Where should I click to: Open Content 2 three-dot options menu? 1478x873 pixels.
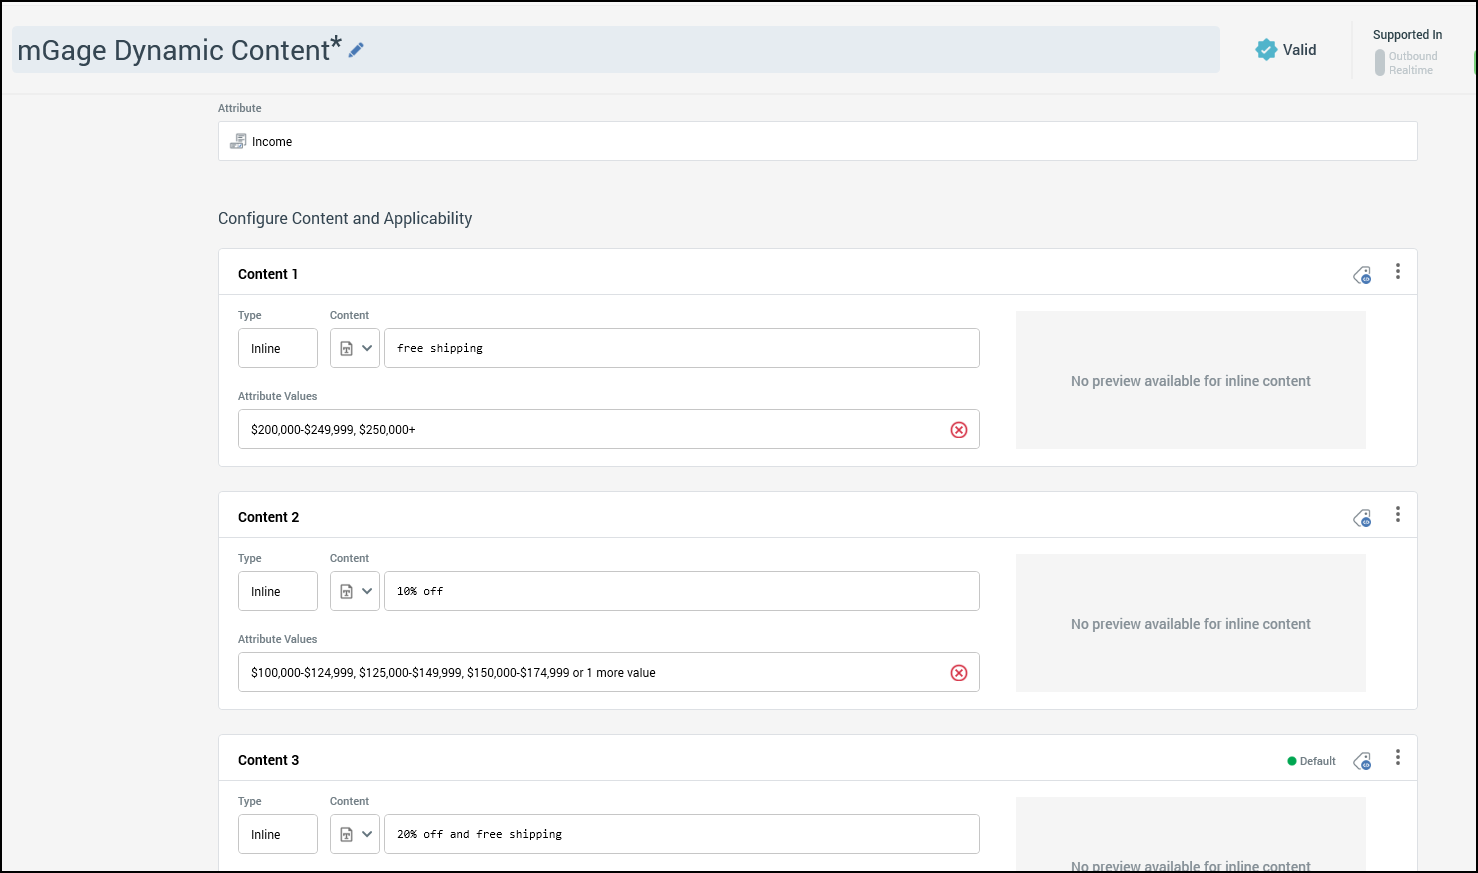tap(1398, 515)
